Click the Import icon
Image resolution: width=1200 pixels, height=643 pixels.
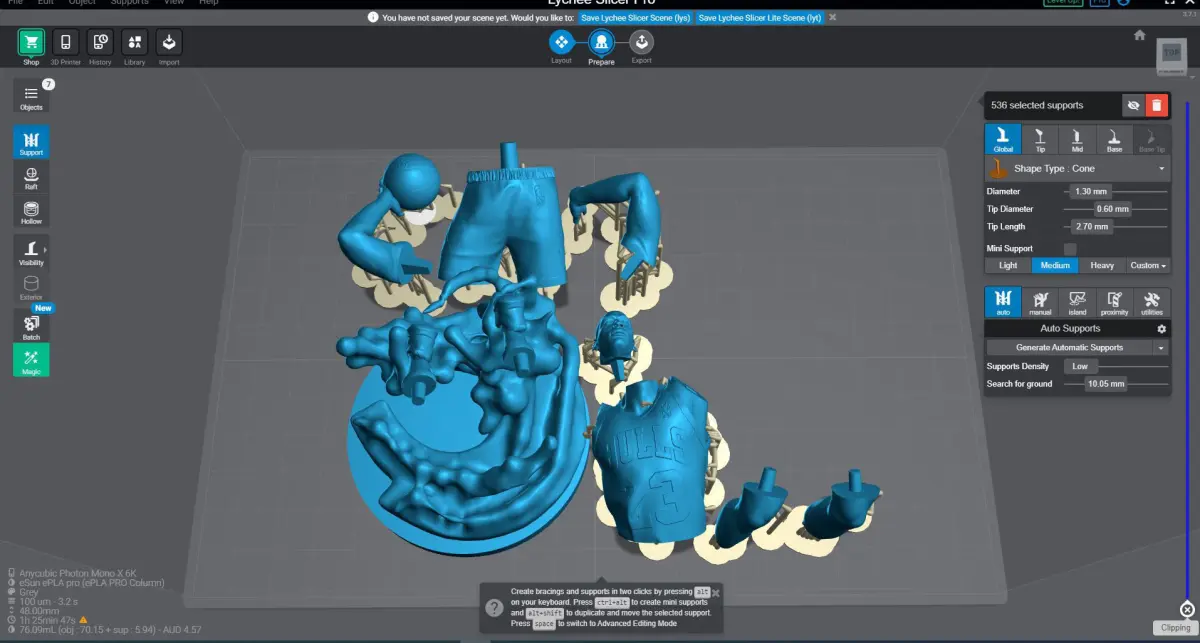click(x=169, y=47)
